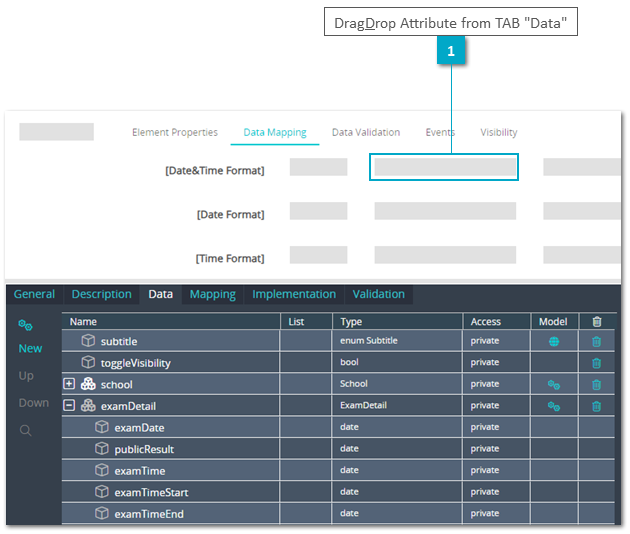Click the highlighted Date&Time Format mapping field

[x=445, y=167]
